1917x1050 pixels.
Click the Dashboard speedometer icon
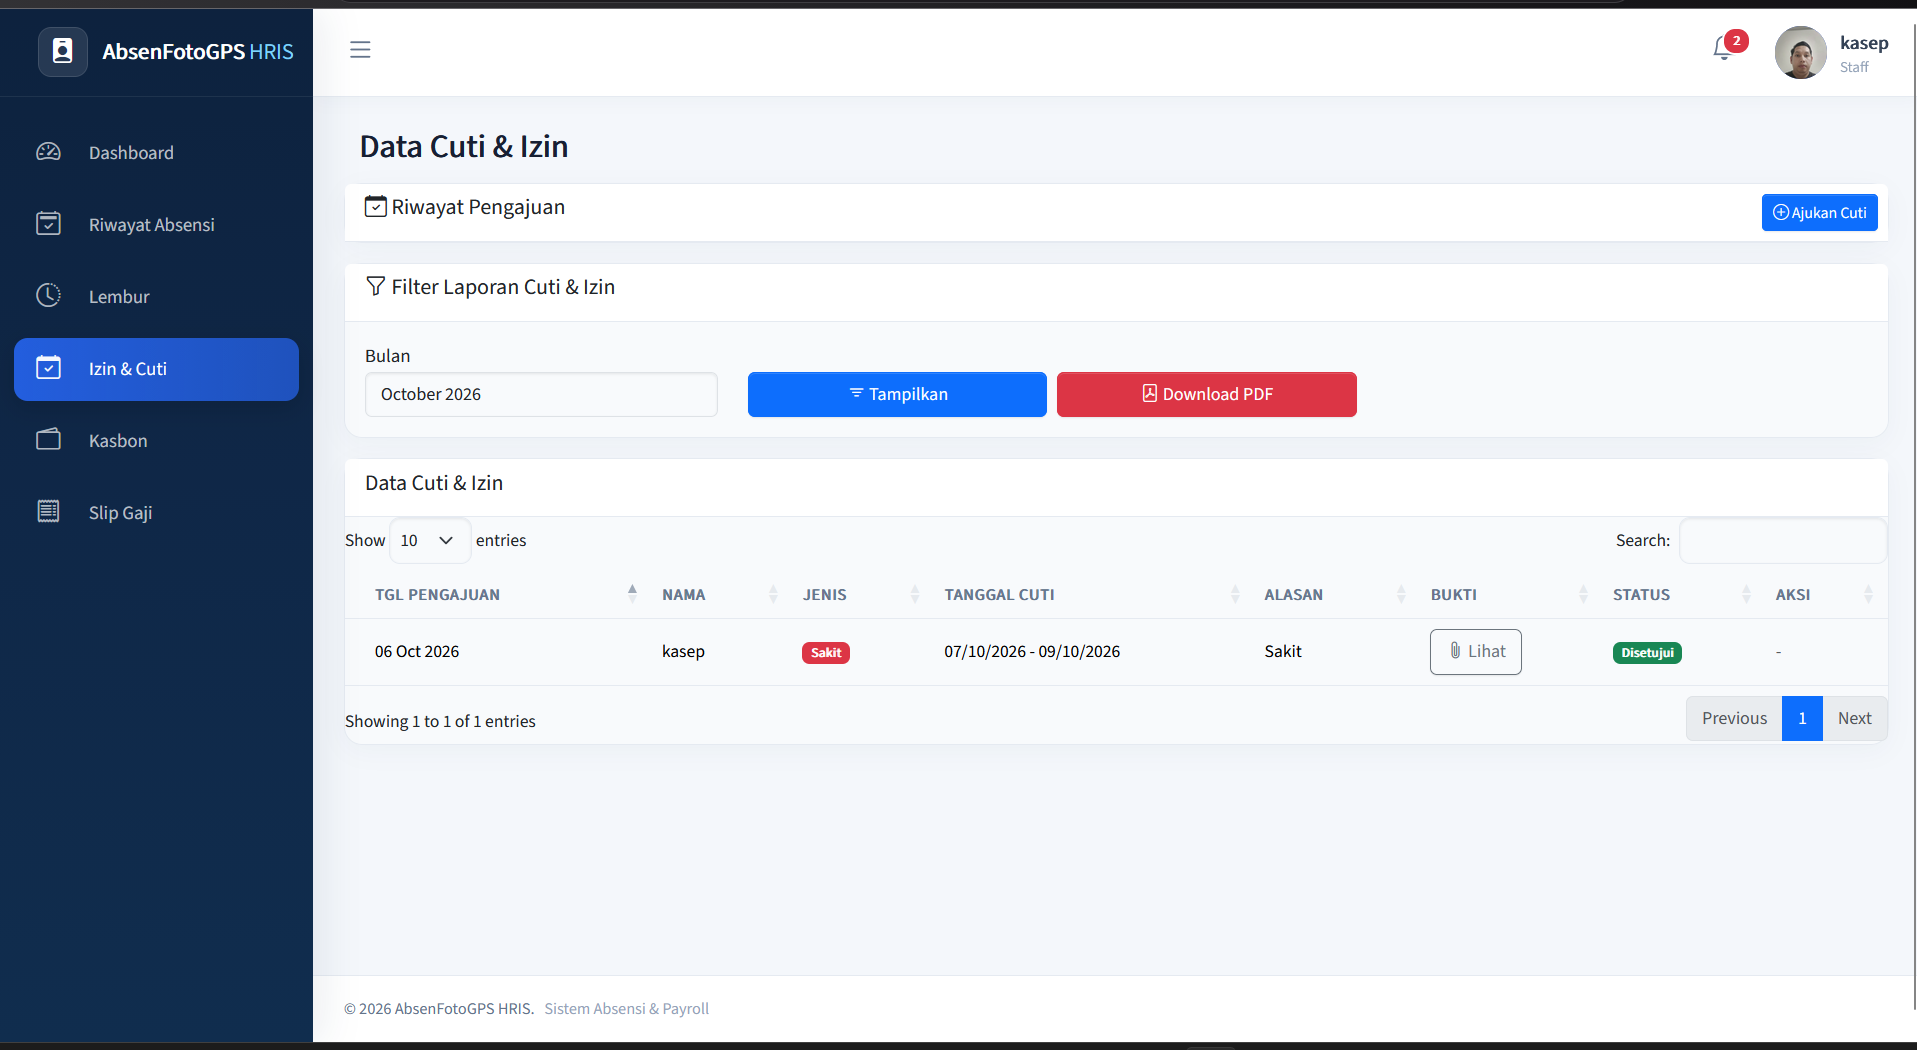click(x=48, y=152)
